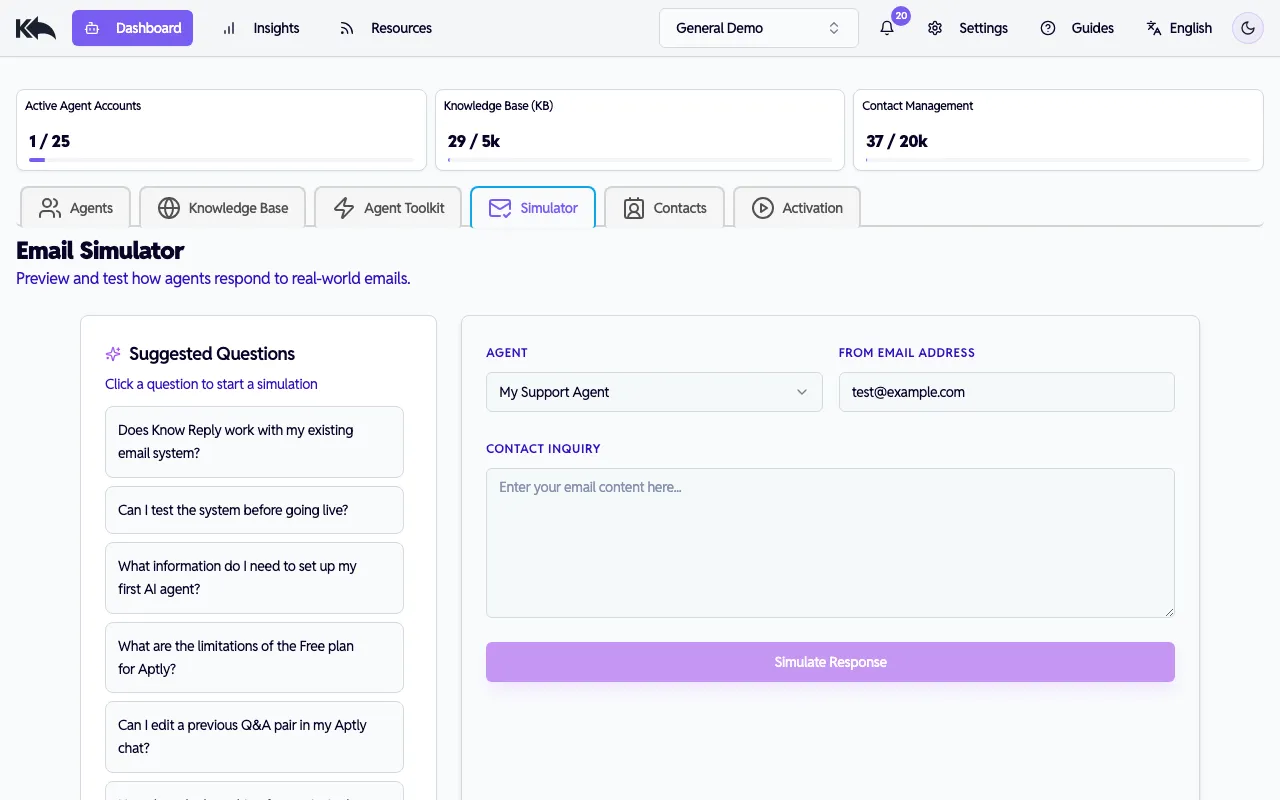Open the Activation play tab
Screen dimensions: 1280x800
point(796,208)
